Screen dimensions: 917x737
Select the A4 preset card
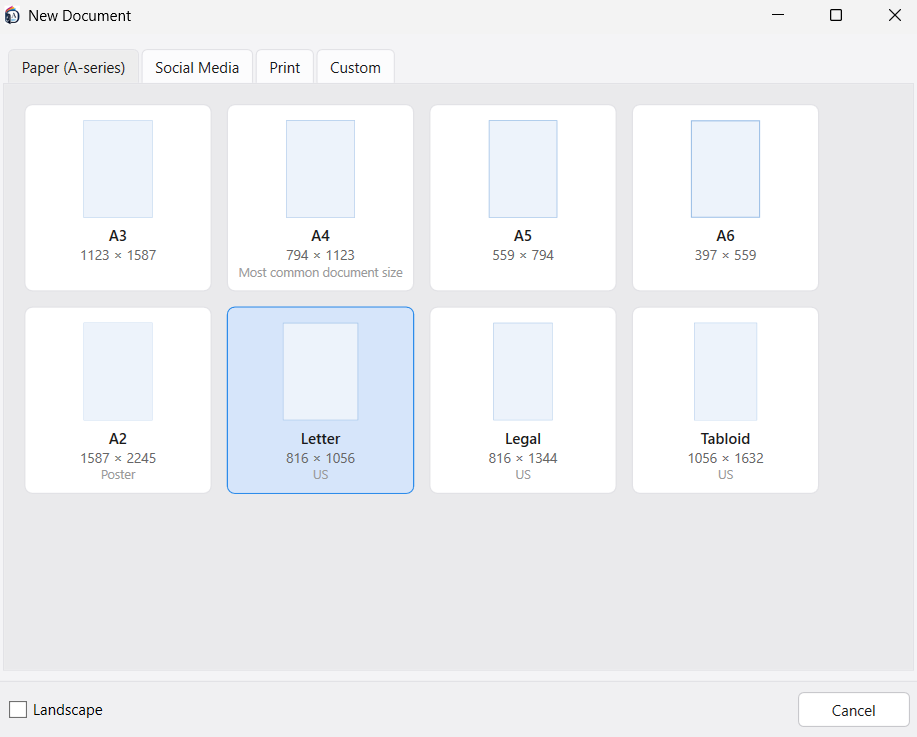[x=320, y=198]
